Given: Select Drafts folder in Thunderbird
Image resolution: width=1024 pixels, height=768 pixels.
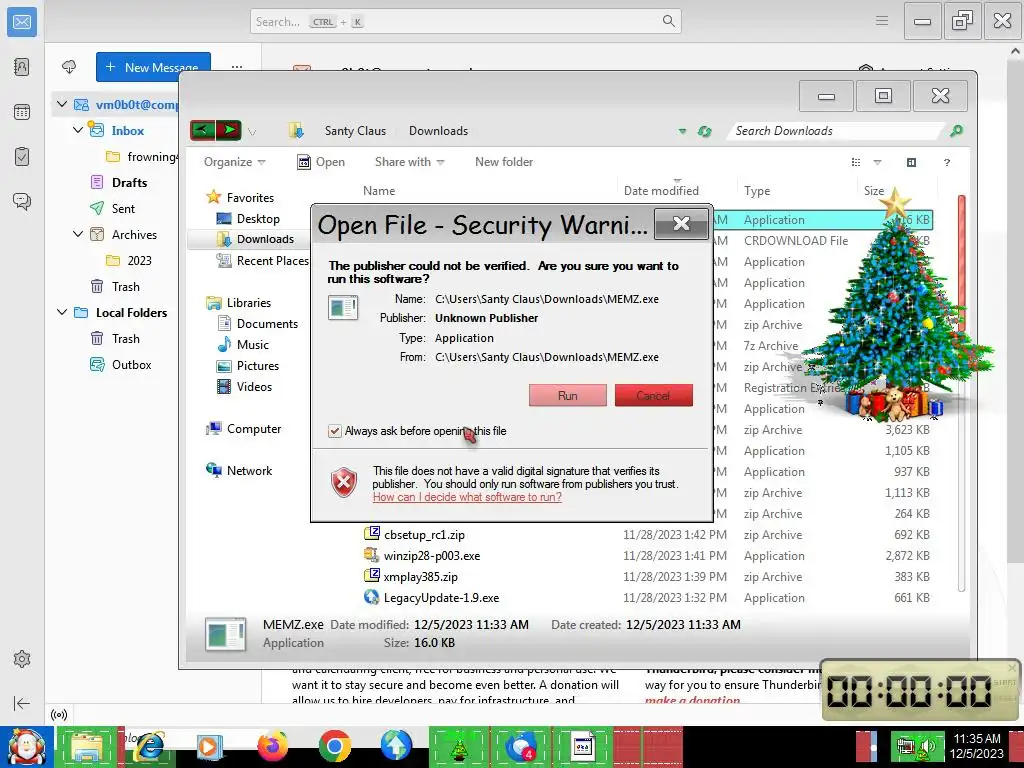Looking at the screenshot, I should [x=129, y=182].
